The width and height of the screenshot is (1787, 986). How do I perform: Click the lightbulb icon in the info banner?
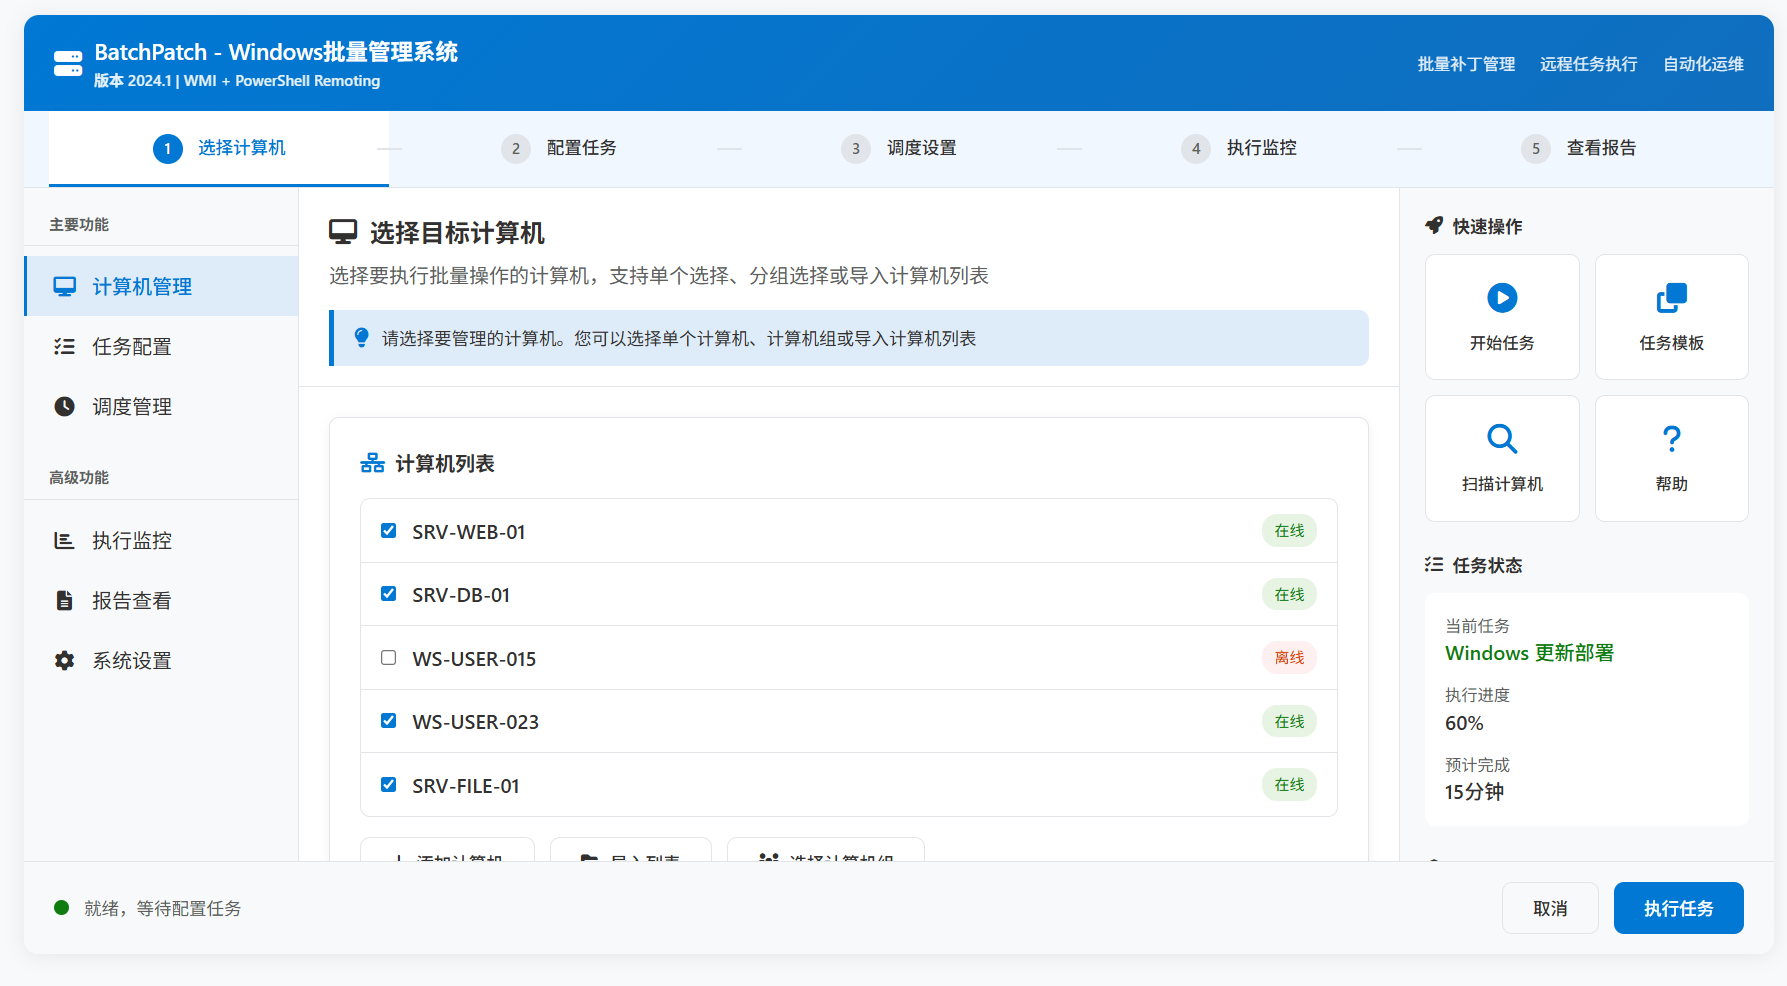(362, 338)
